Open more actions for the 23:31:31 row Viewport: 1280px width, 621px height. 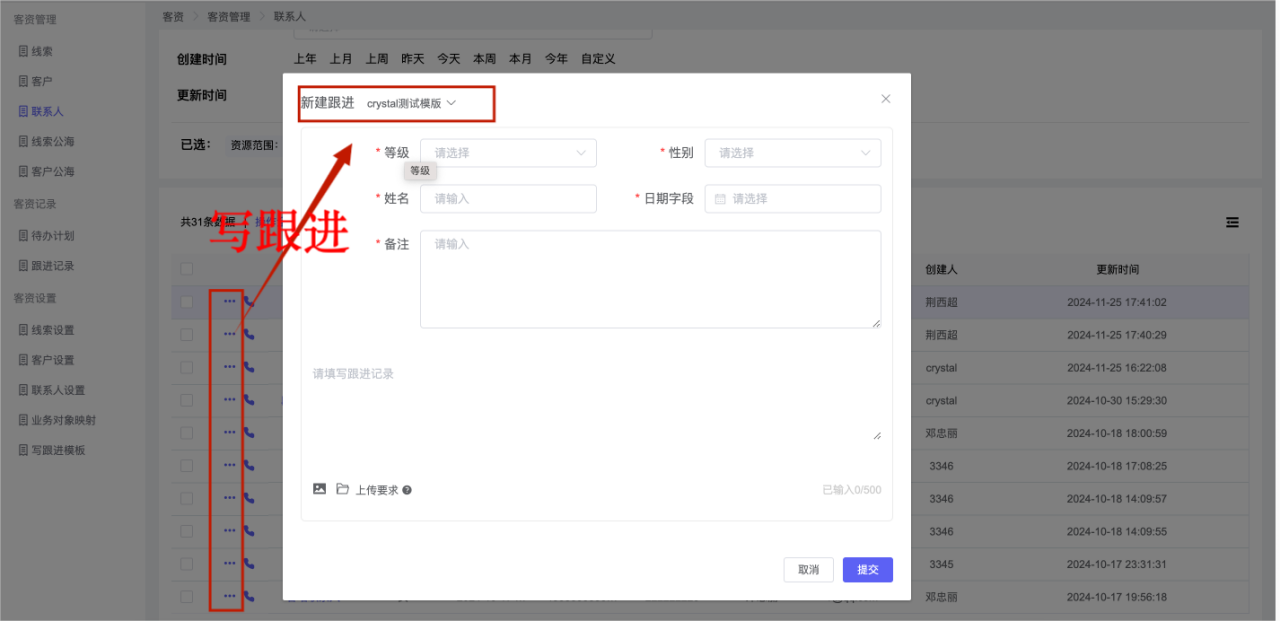coord(230,563)
